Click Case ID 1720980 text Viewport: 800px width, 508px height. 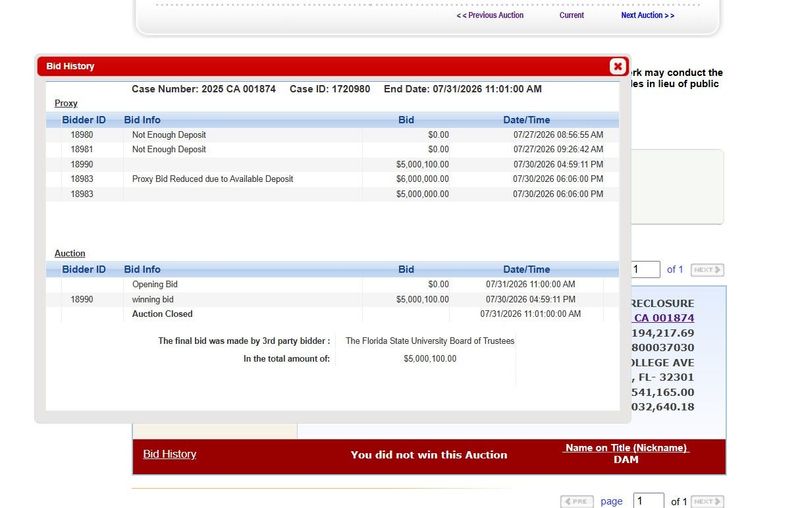click(330, 89)
